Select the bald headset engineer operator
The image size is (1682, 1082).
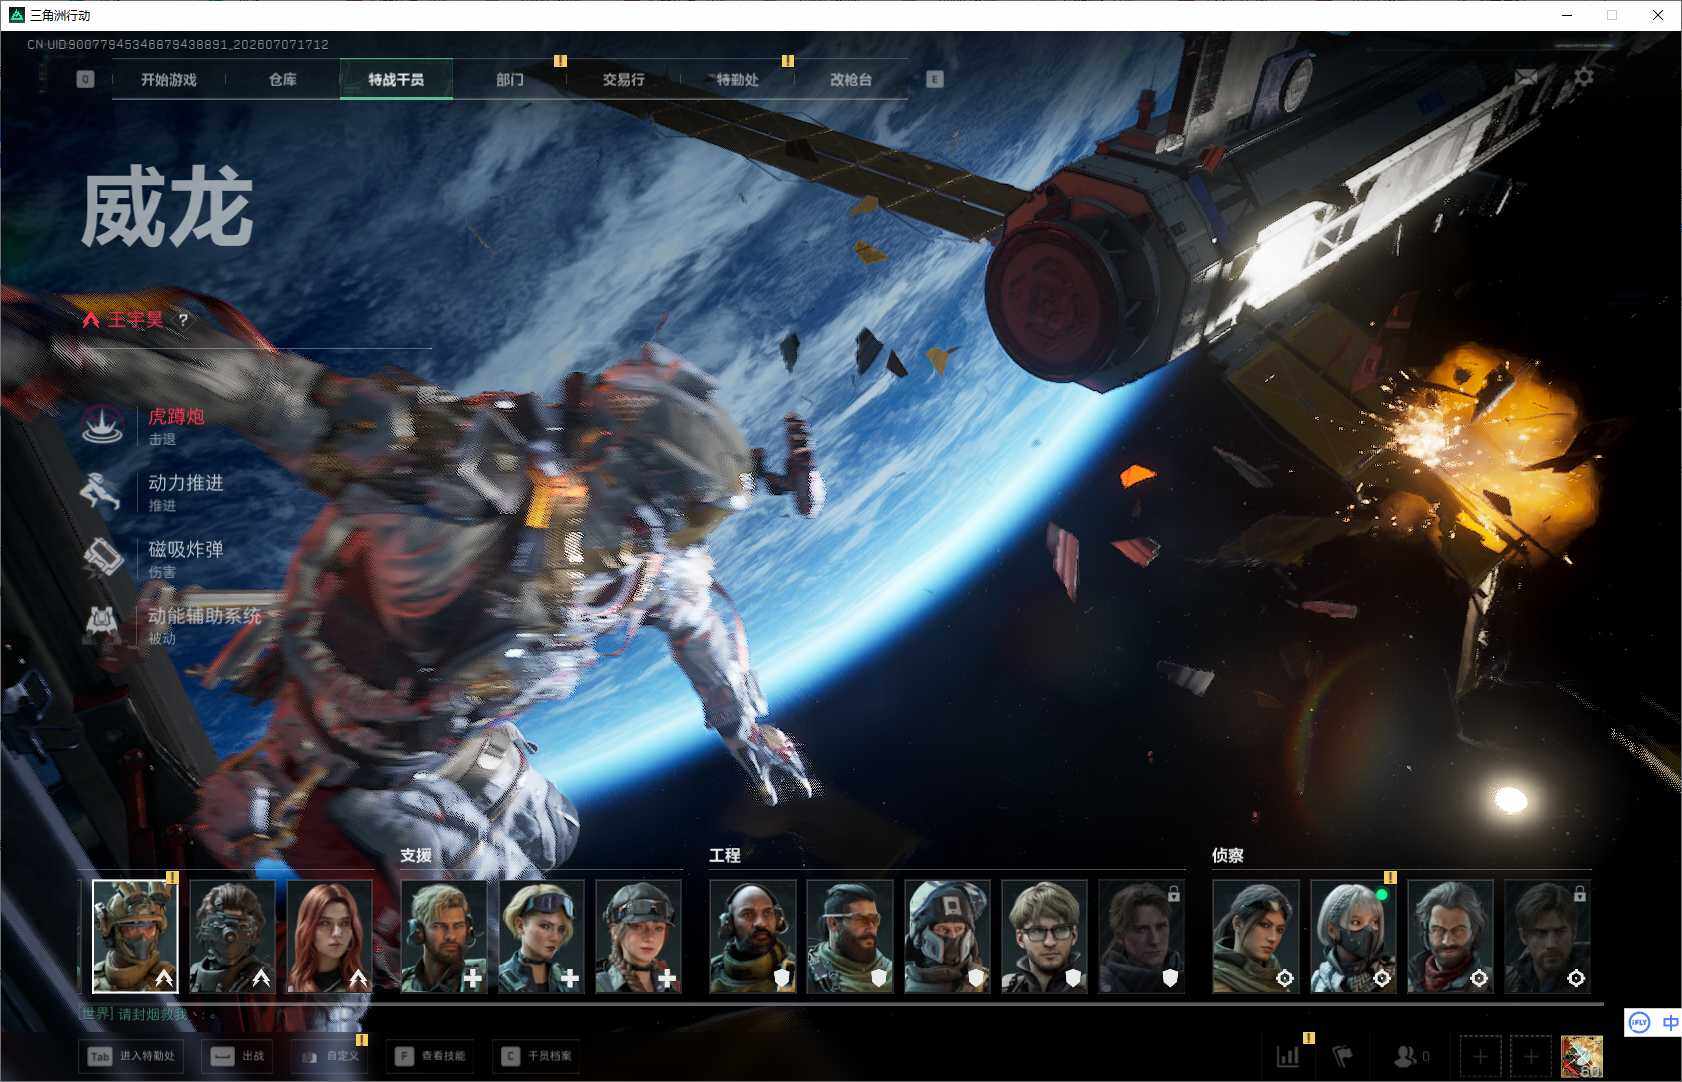(x=753, y=936)
